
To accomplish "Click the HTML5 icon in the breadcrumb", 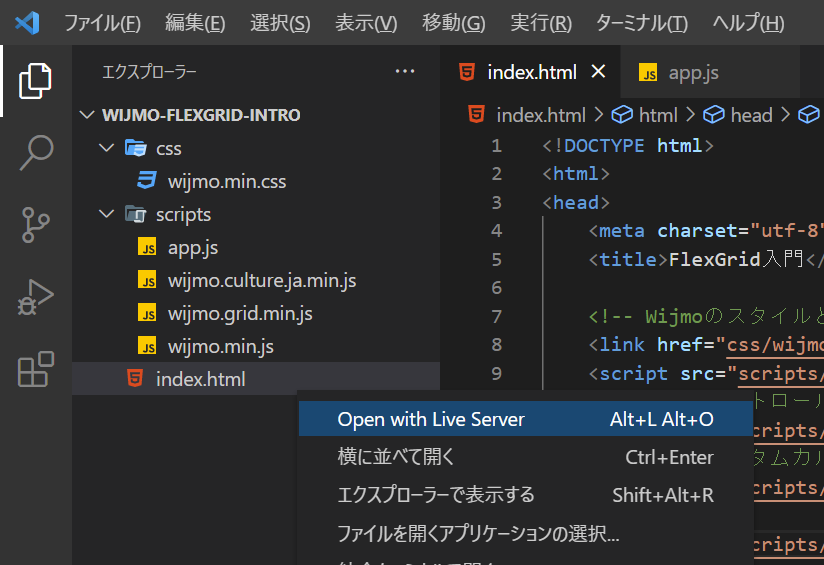I will [476, 114].
